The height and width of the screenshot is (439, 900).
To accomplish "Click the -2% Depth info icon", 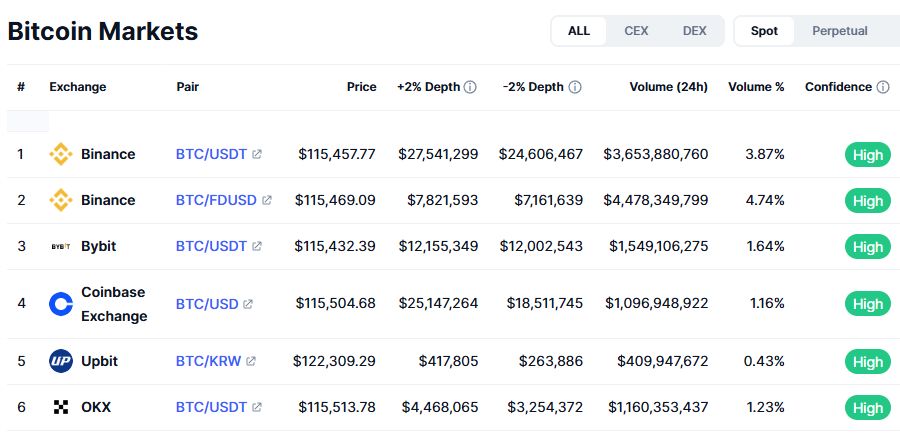I will coord(575,87).
